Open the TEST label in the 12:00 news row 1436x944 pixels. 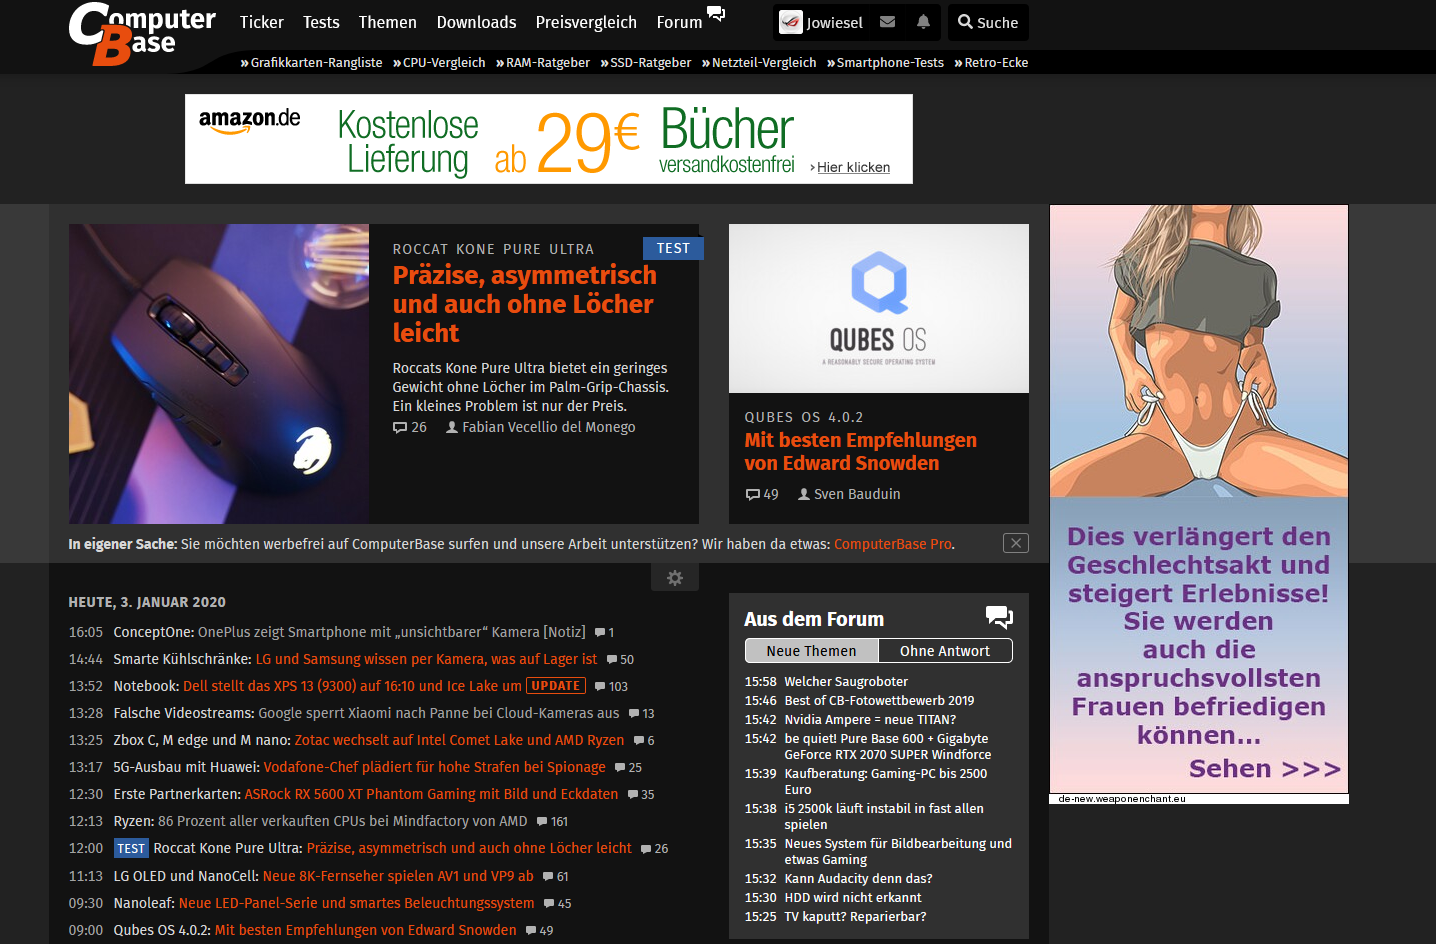tap(131, 848)
